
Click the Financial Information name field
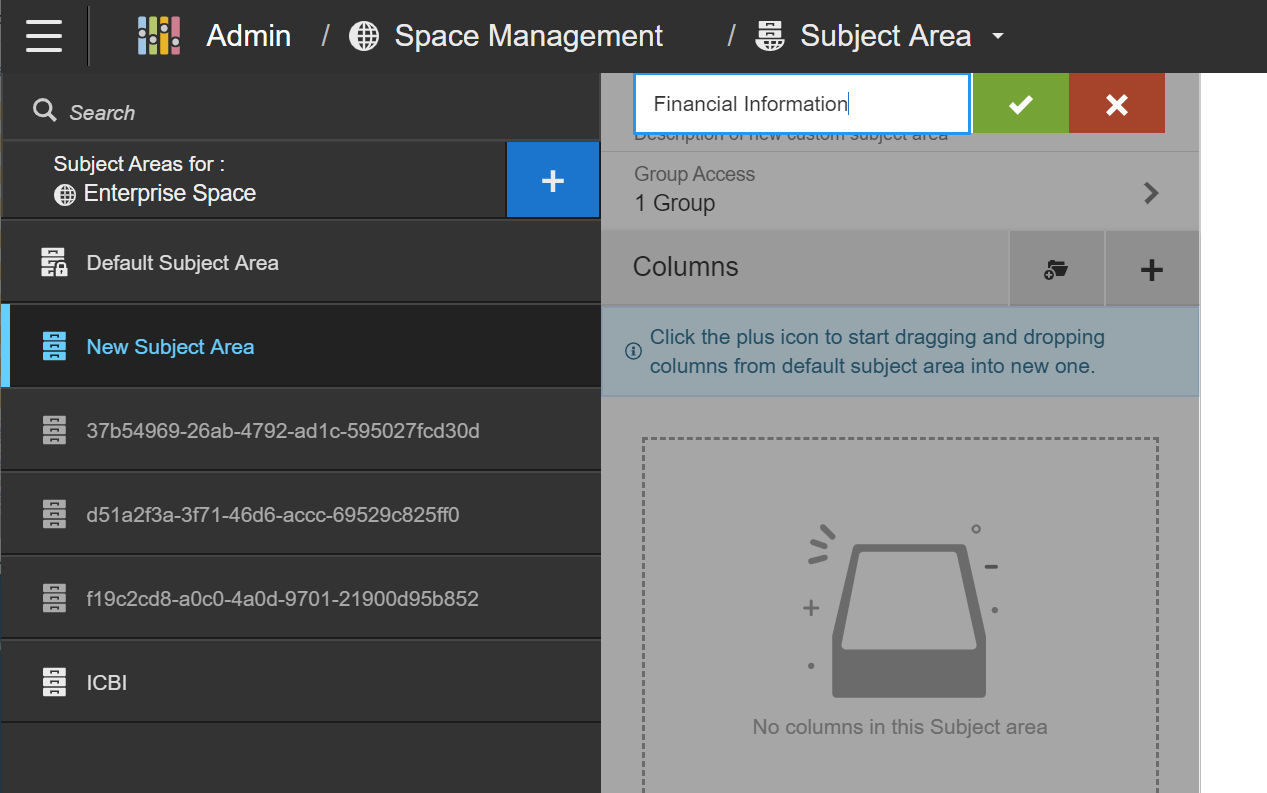800,104
